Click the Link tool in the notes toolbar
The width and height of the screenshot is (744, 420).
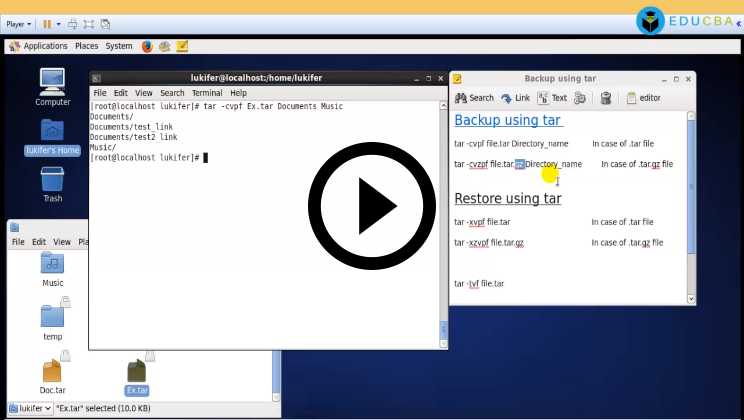(x=515, y=98)
